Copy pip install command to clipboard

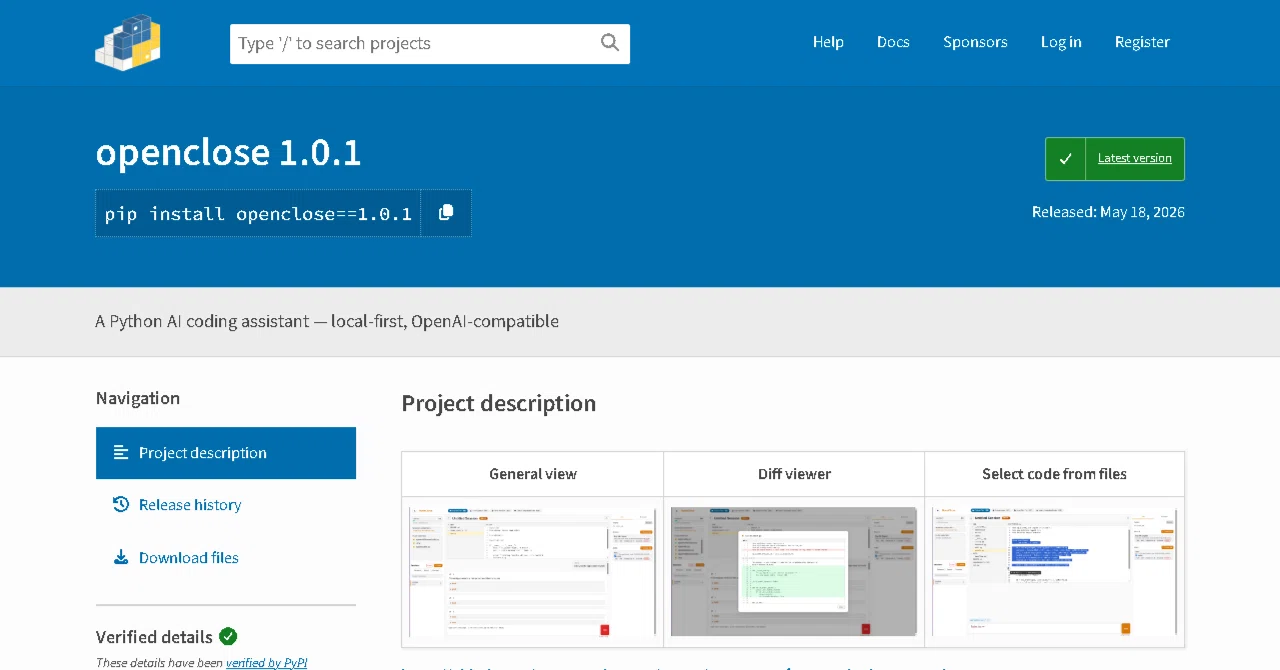tap(446, 213)
